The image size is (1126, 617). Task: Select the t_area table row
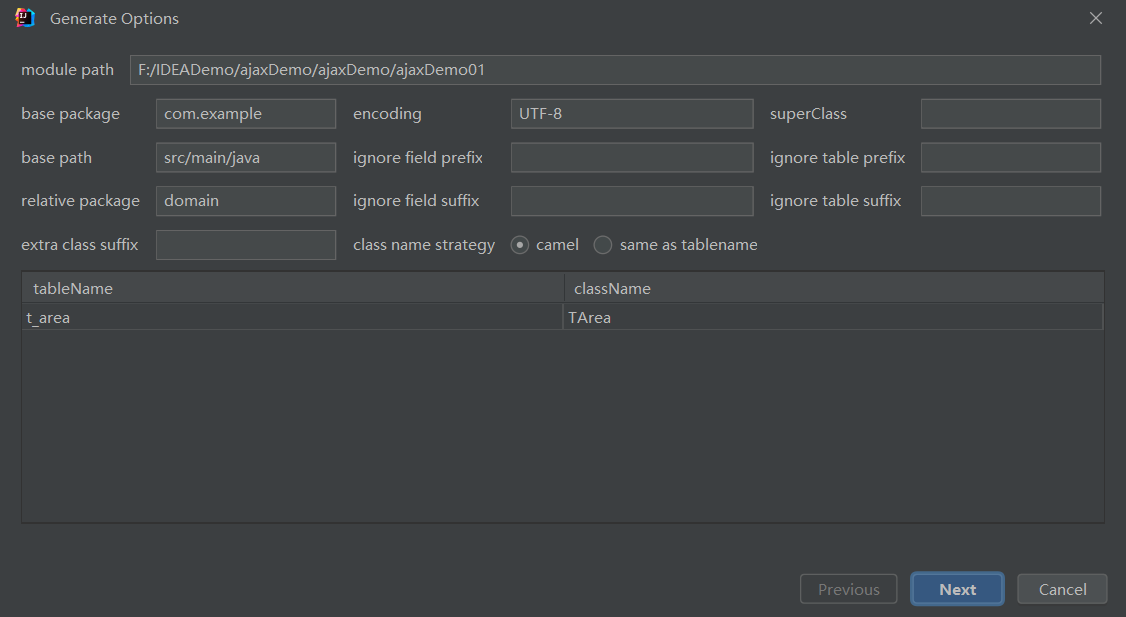[292, 318]
